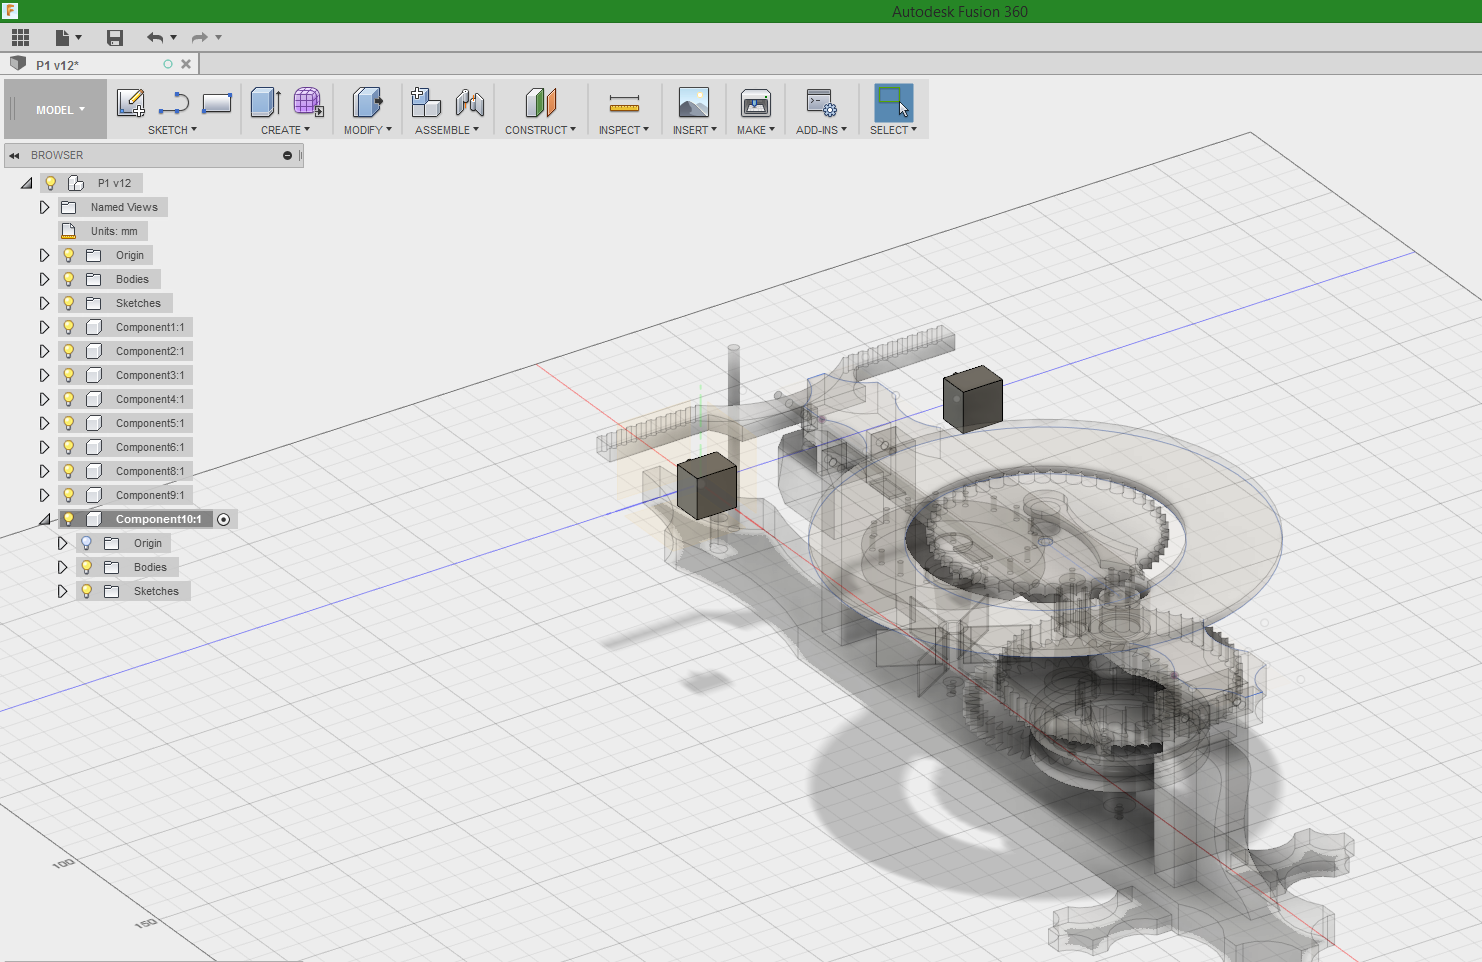This screenshot has height=962, width=1482.
Task: Select Component6:1 in the browser
Action: [x=150, y=447]
